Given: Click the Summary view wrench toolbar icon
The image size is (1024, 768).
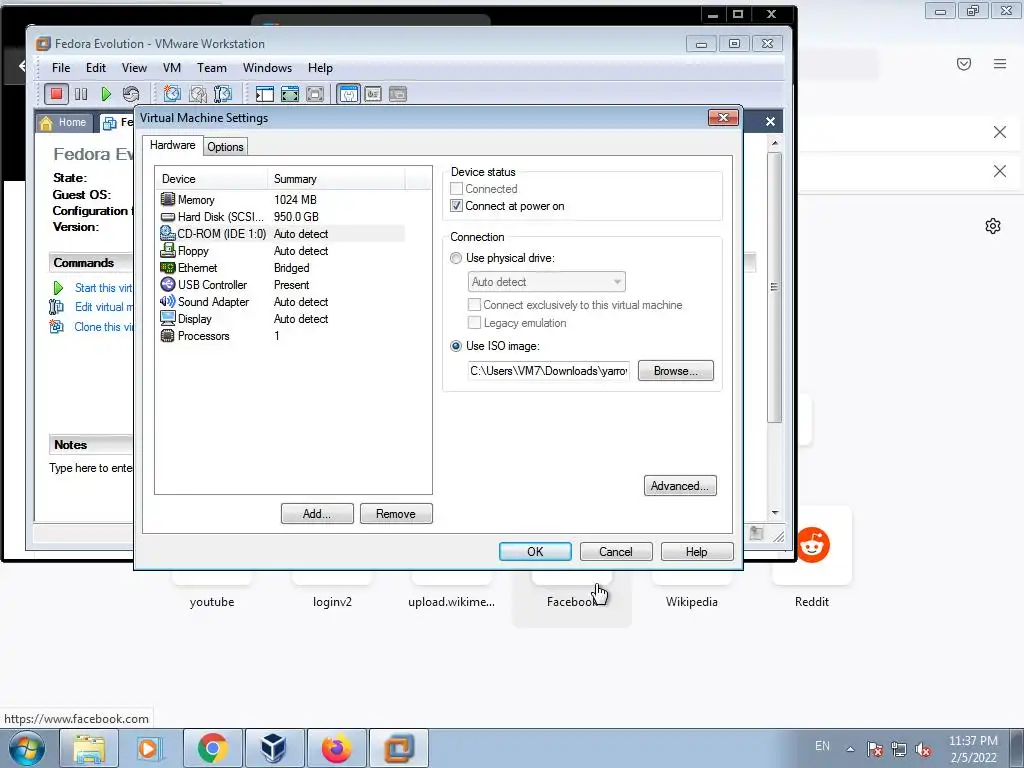Looking at the screenshot, I should point(348,94).
